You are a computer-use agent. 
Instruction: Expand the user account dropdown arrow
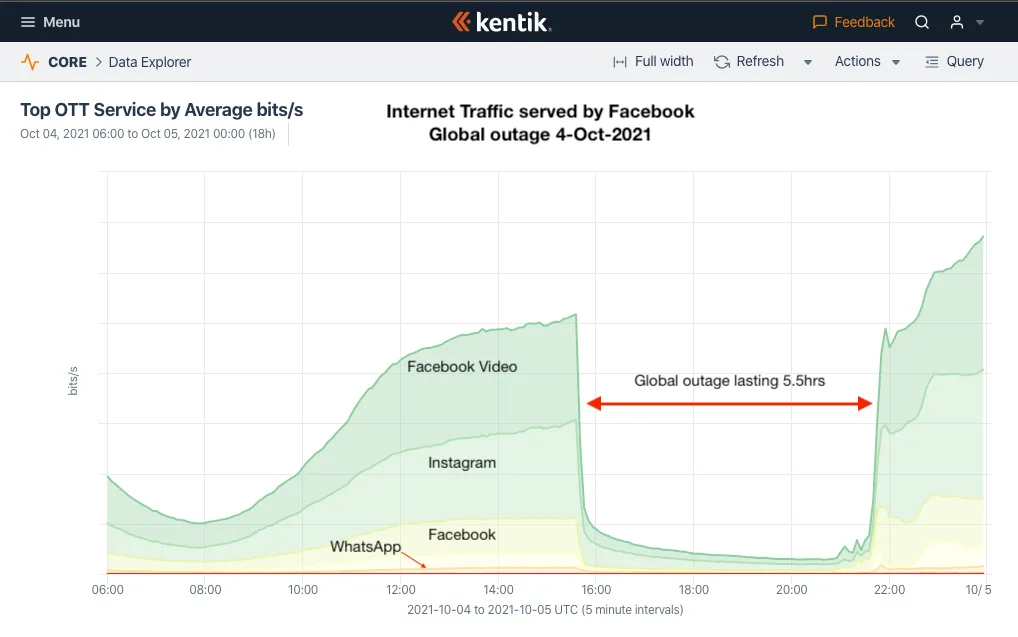tap(980, 23)
